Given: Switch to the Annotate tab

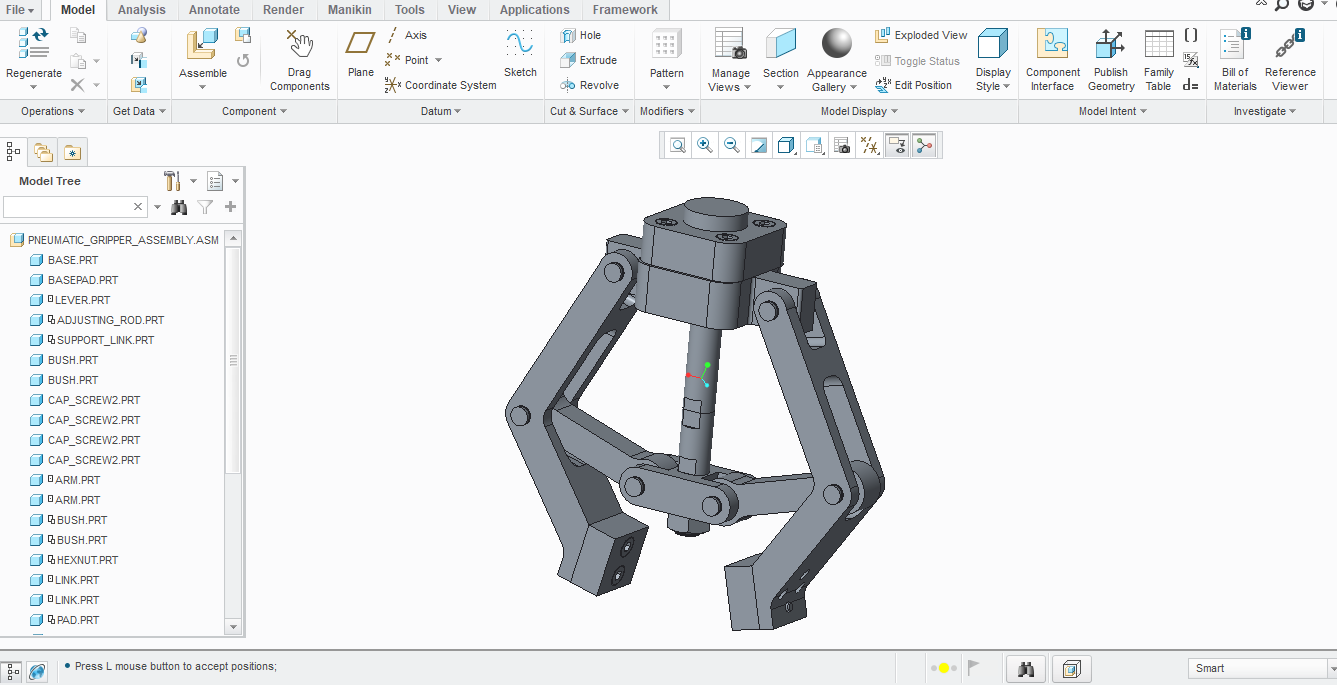Looking at the screenshot, I should 214,10.
